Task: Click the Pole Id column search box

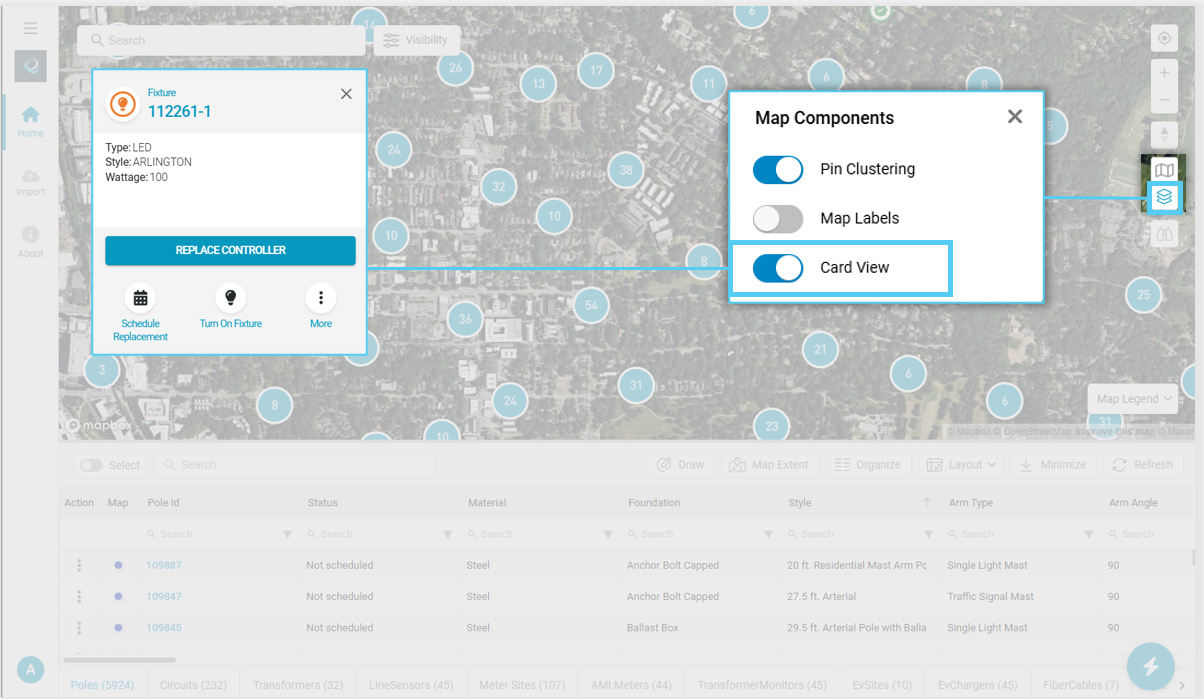Action: (212, 535)
